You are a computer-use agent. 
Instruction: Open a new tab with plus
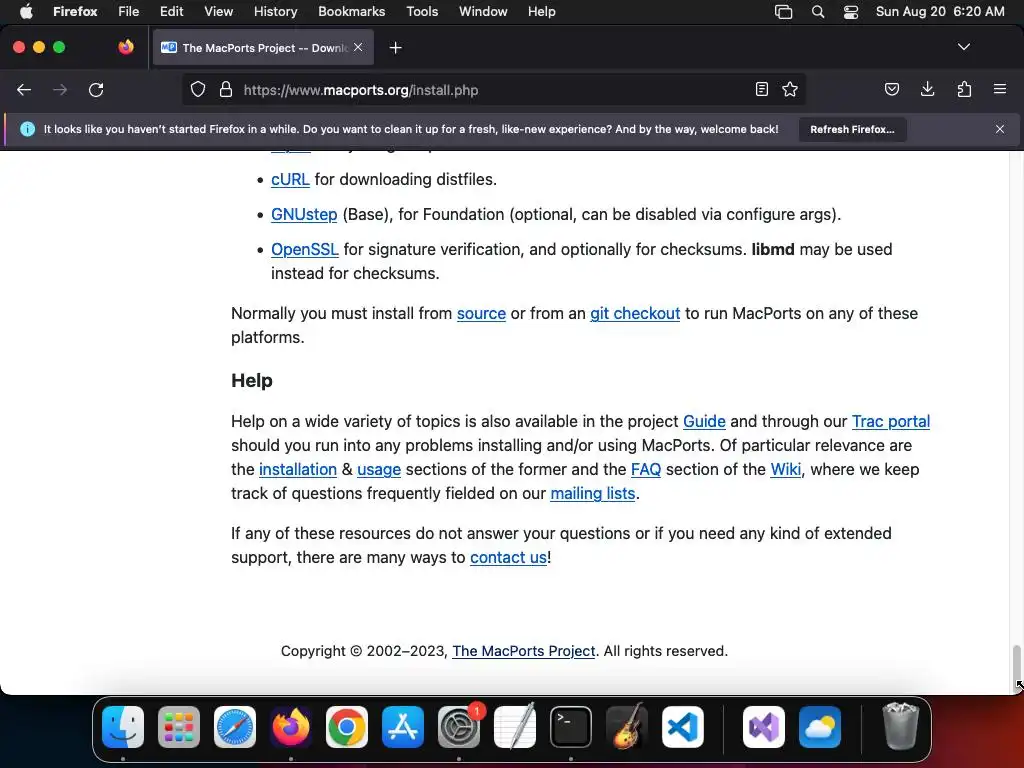point(395,48)
